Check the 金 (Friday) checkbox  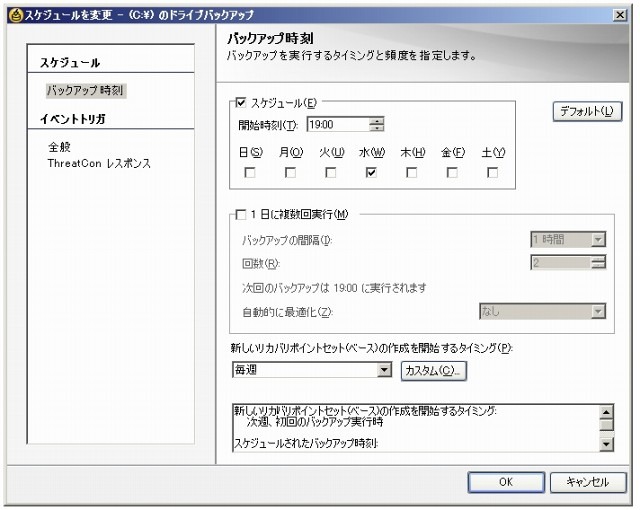[452, 172]
